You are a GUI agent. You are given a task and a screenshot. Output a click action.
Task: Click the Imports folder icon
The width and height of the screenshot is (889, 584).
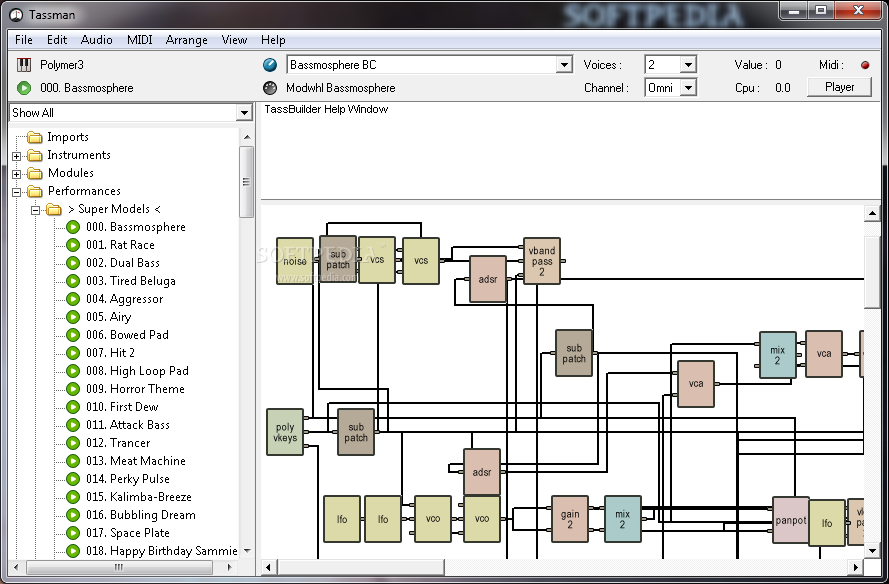(35, 137)
